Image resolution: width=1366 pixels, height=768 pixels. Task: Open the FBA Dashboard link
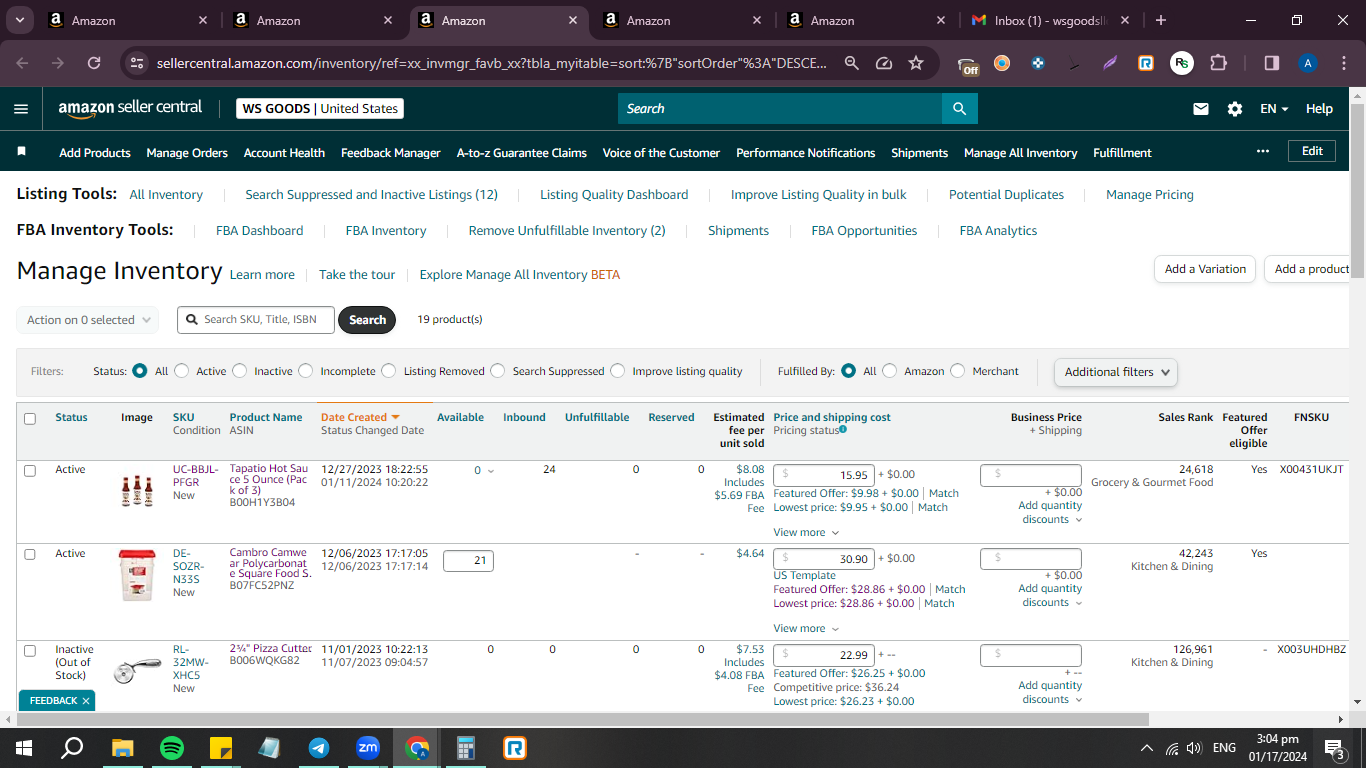[259, 231]
